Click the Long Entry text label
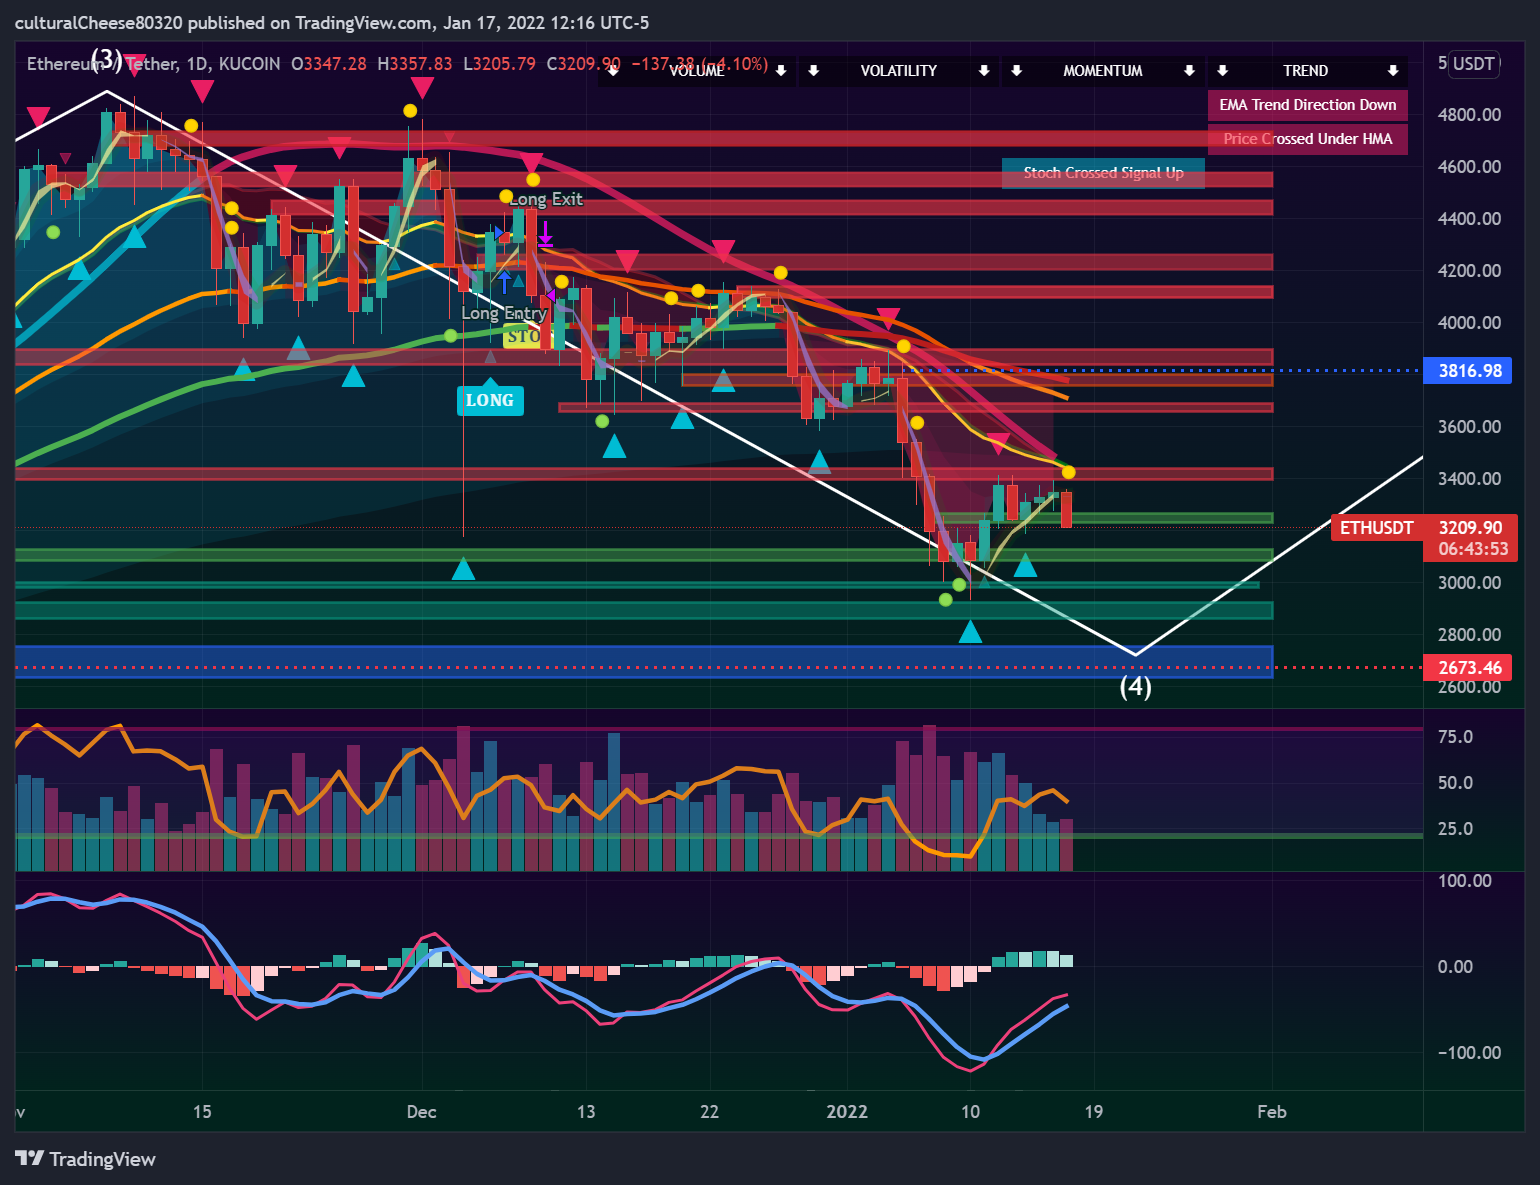This screenshot has width=1540, height=1185. (x=504, y=313)
